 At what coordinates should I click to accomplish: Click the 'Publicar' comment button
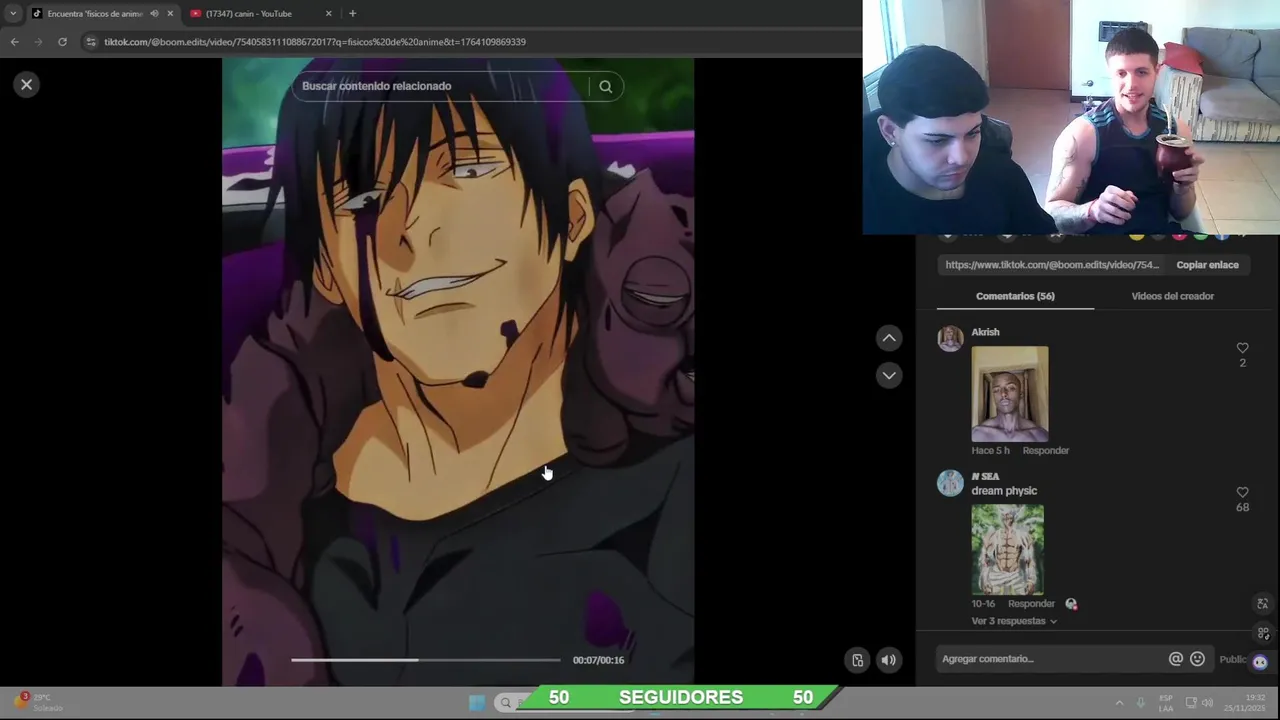coord(1233,659)
